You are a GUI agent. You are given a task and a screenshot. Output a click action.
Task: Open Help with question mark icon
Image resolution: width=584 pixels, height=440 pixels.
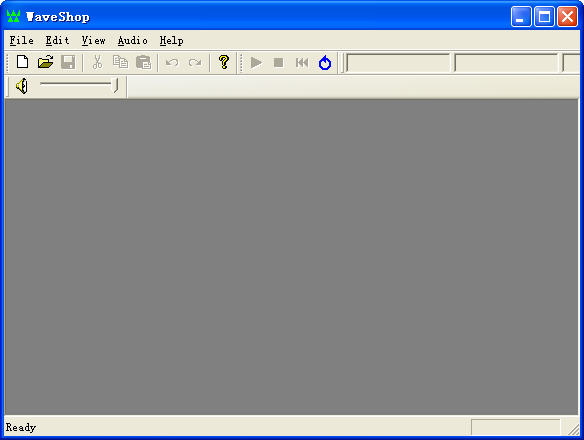coord(224,62)
